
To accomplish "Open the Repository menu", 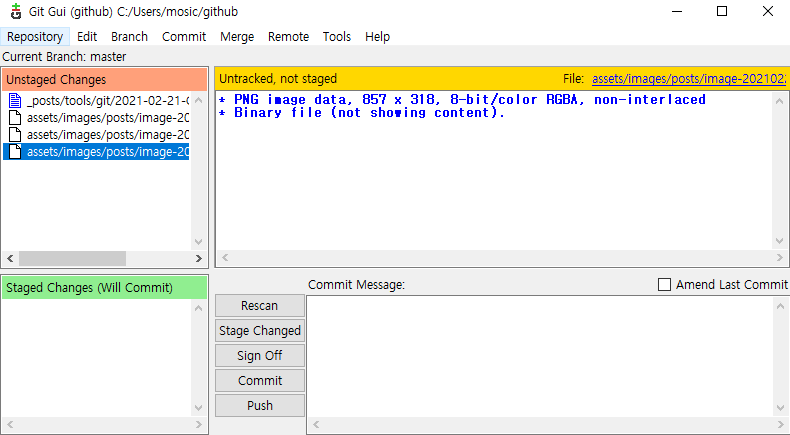I will click(x=35, y=37).
